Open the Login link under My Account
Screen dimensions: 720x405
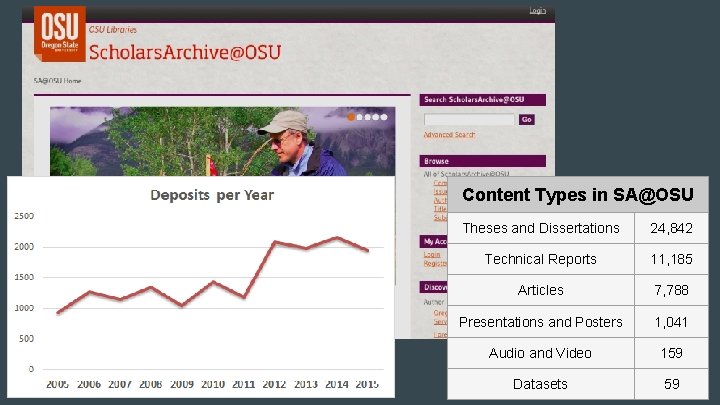(432, 254)
